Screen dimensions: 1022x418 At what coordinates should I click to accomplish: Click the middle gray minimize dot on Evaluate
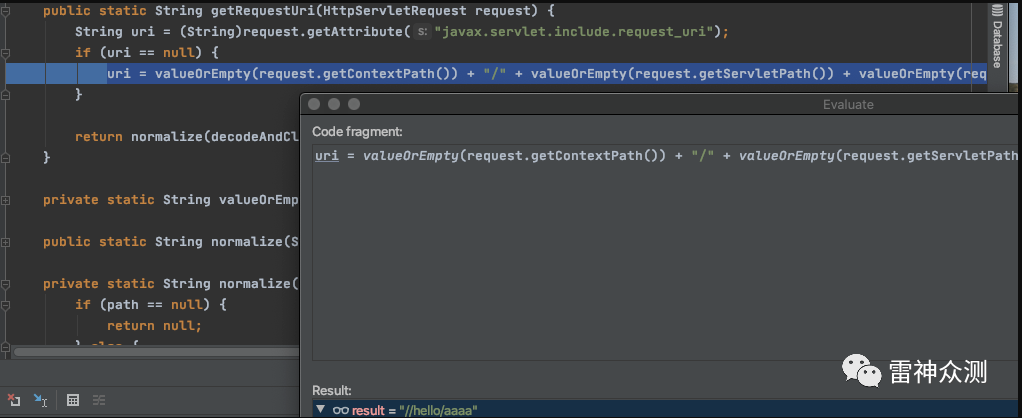click(334, 104)
